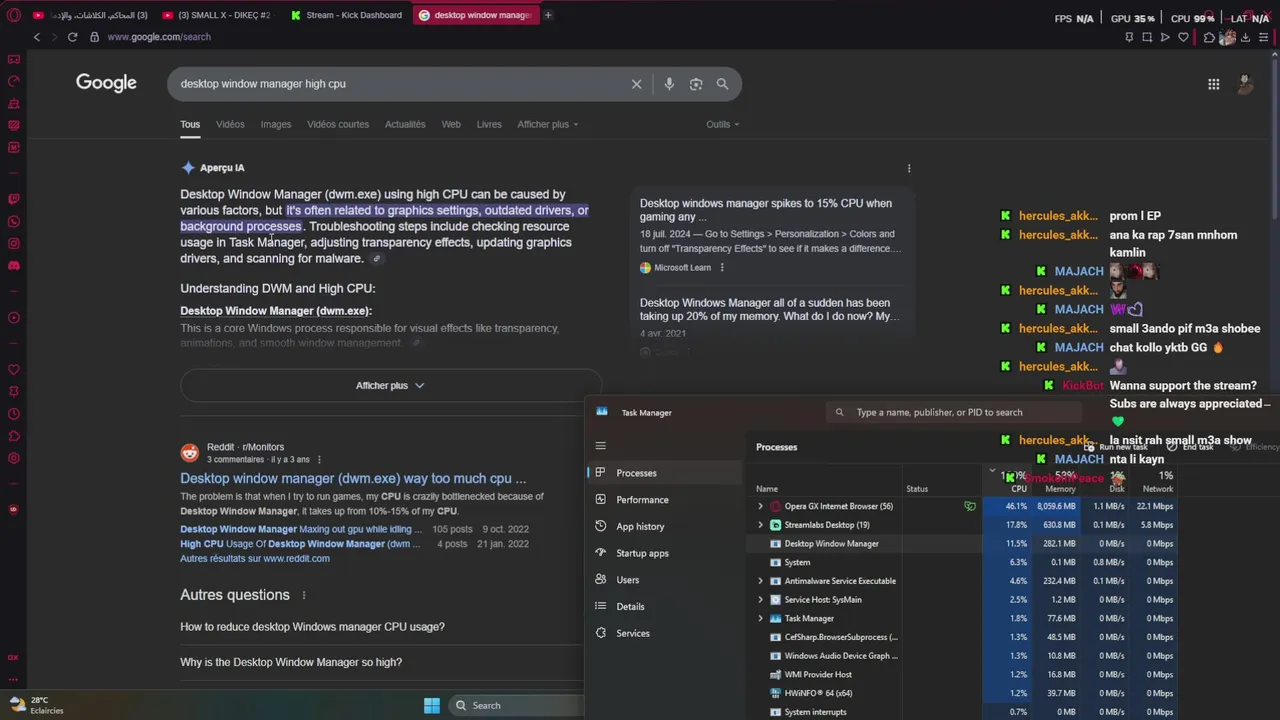Open a new tab with the plus button

(x=548, y=15)
